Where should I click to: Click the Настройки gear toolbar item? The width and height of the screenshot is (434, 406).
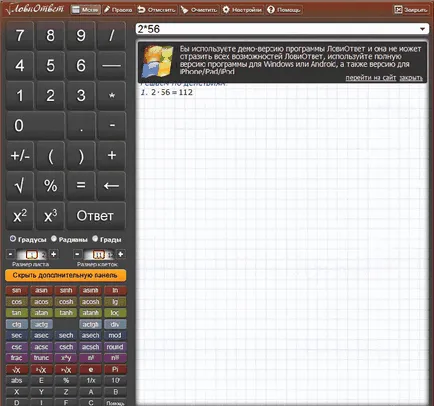click(x=242, y=10)
